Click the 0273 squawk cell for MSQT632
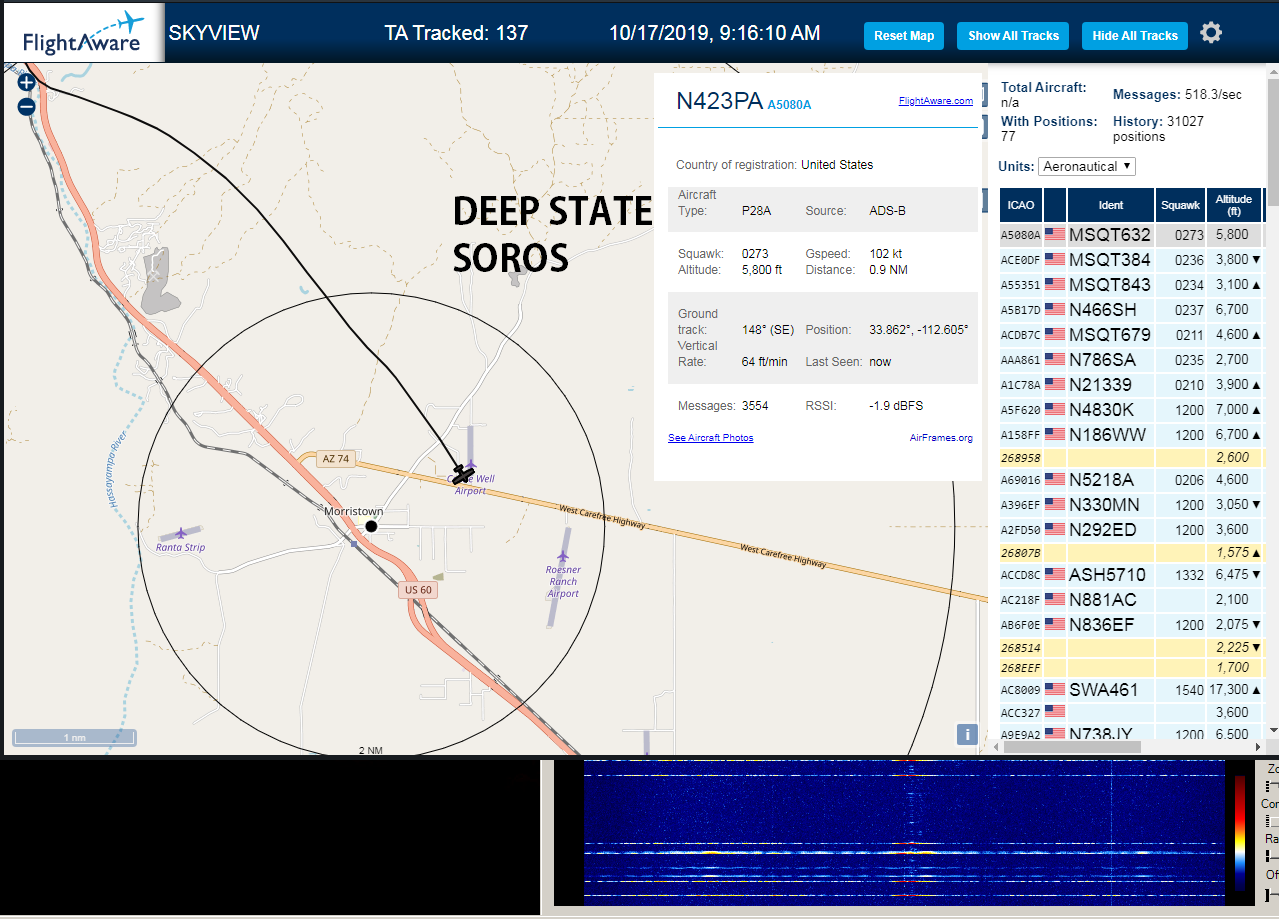The height and width of the screenshot is (919, 1279). click(1180, 235)
